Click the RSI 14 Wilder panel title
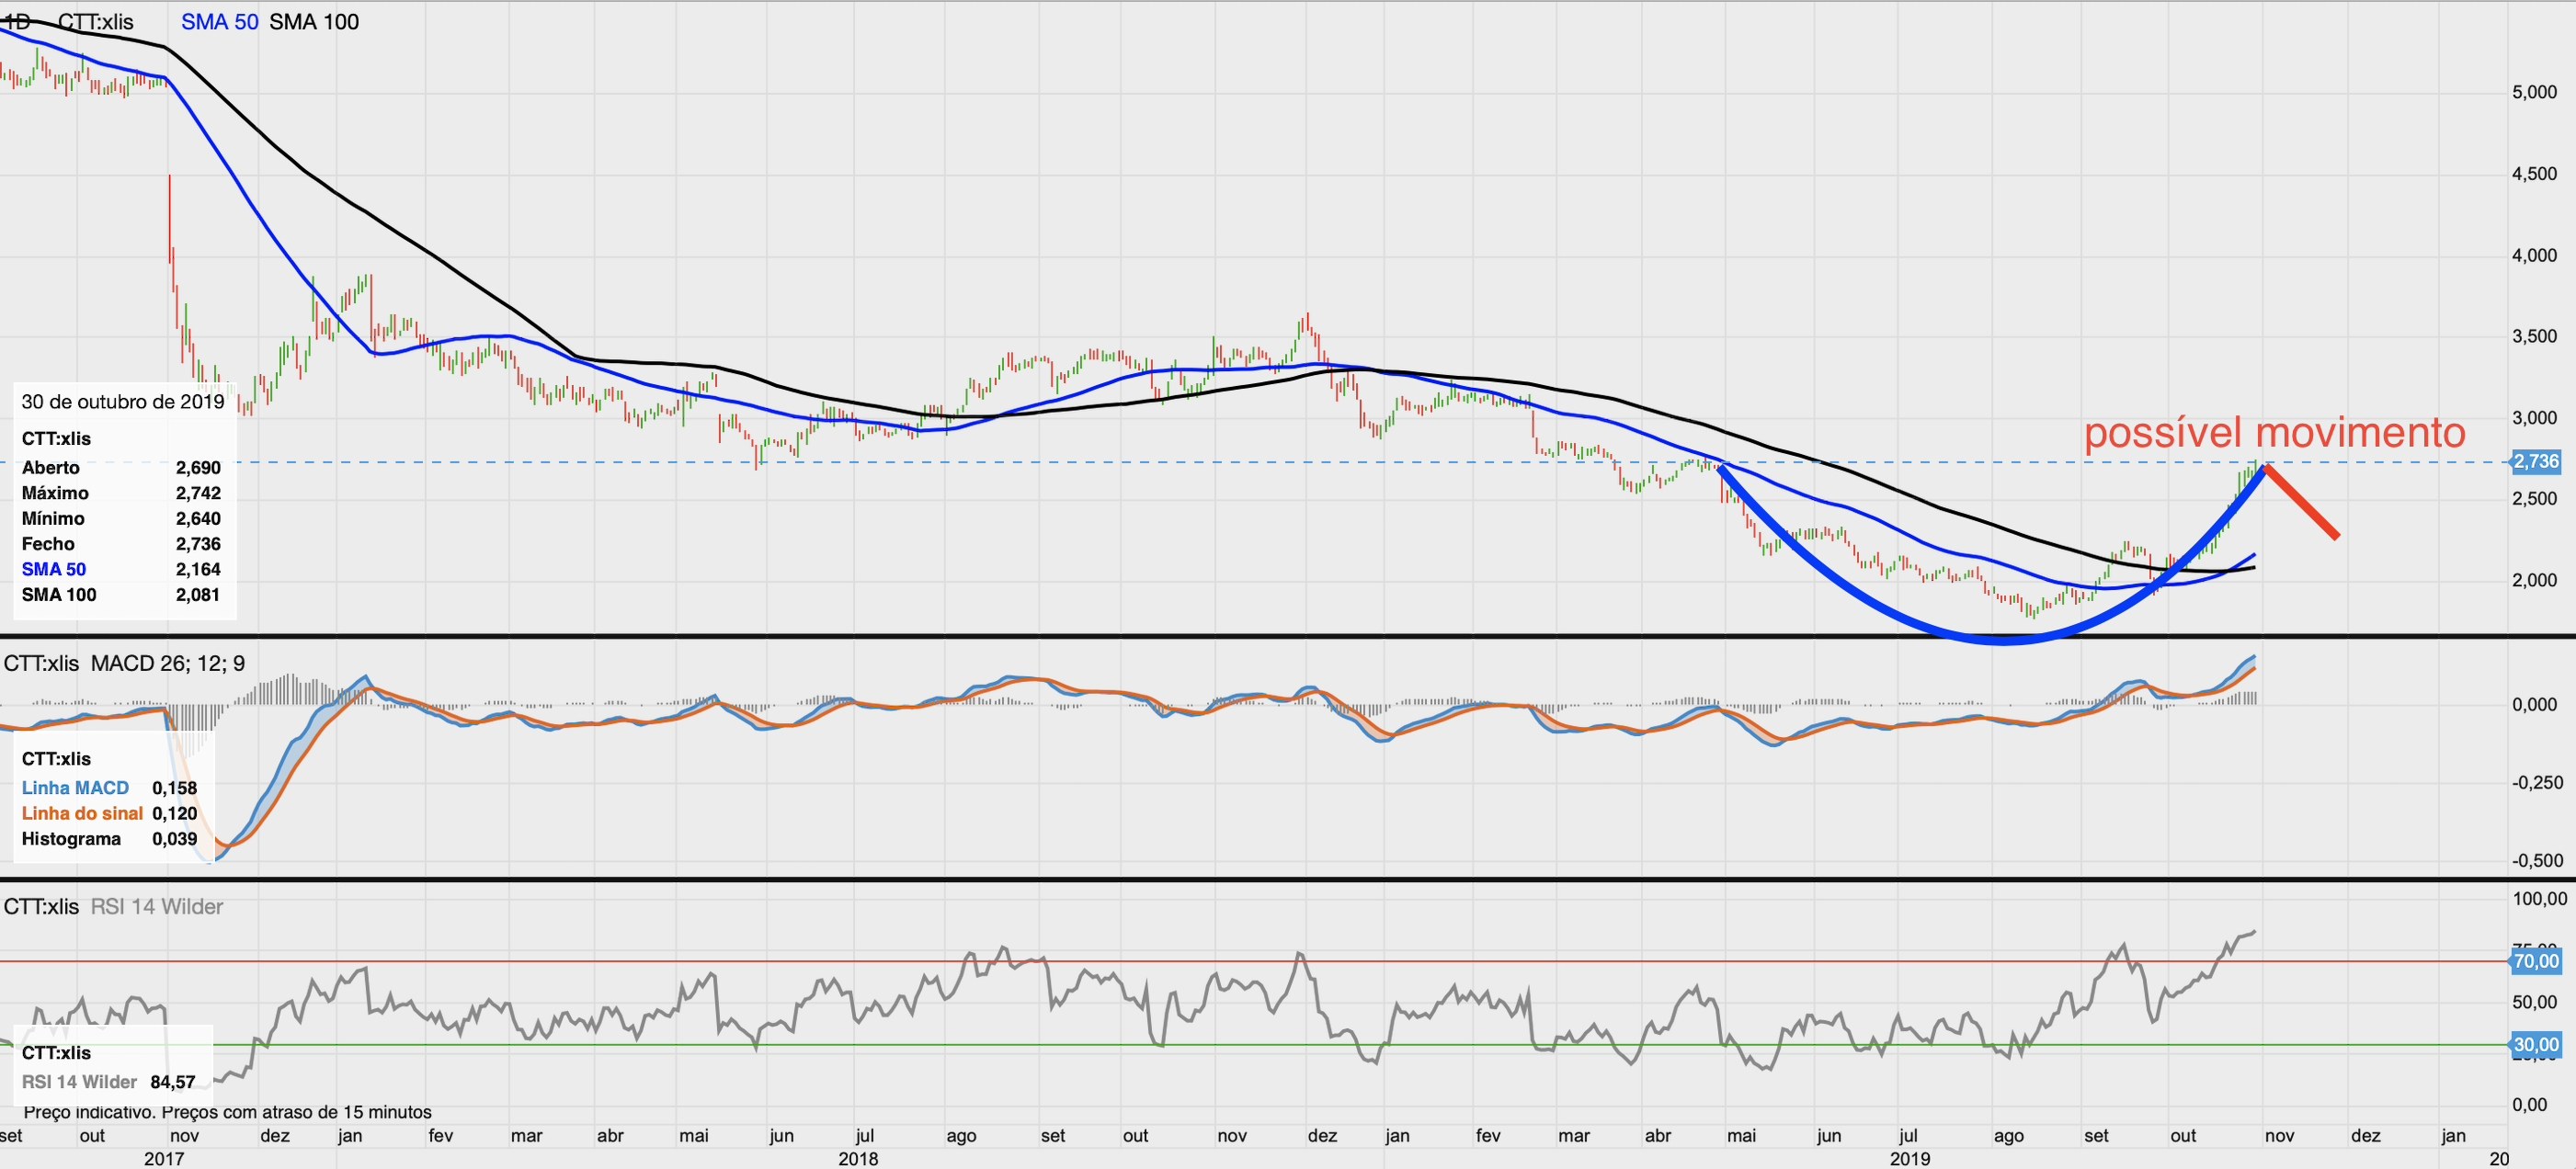2576x1169 pixels. click(157, 906)
